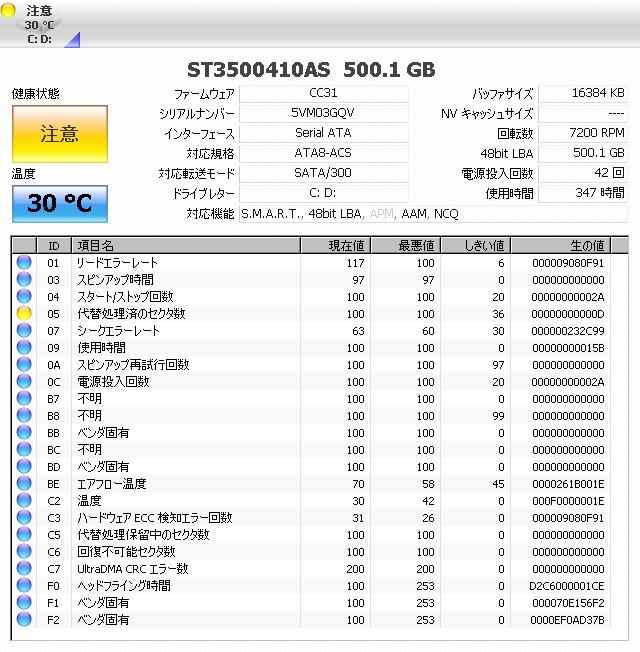640x652 pixels.
Task: Click the blue status icon for row 09
Action: [x=24, y=348]
